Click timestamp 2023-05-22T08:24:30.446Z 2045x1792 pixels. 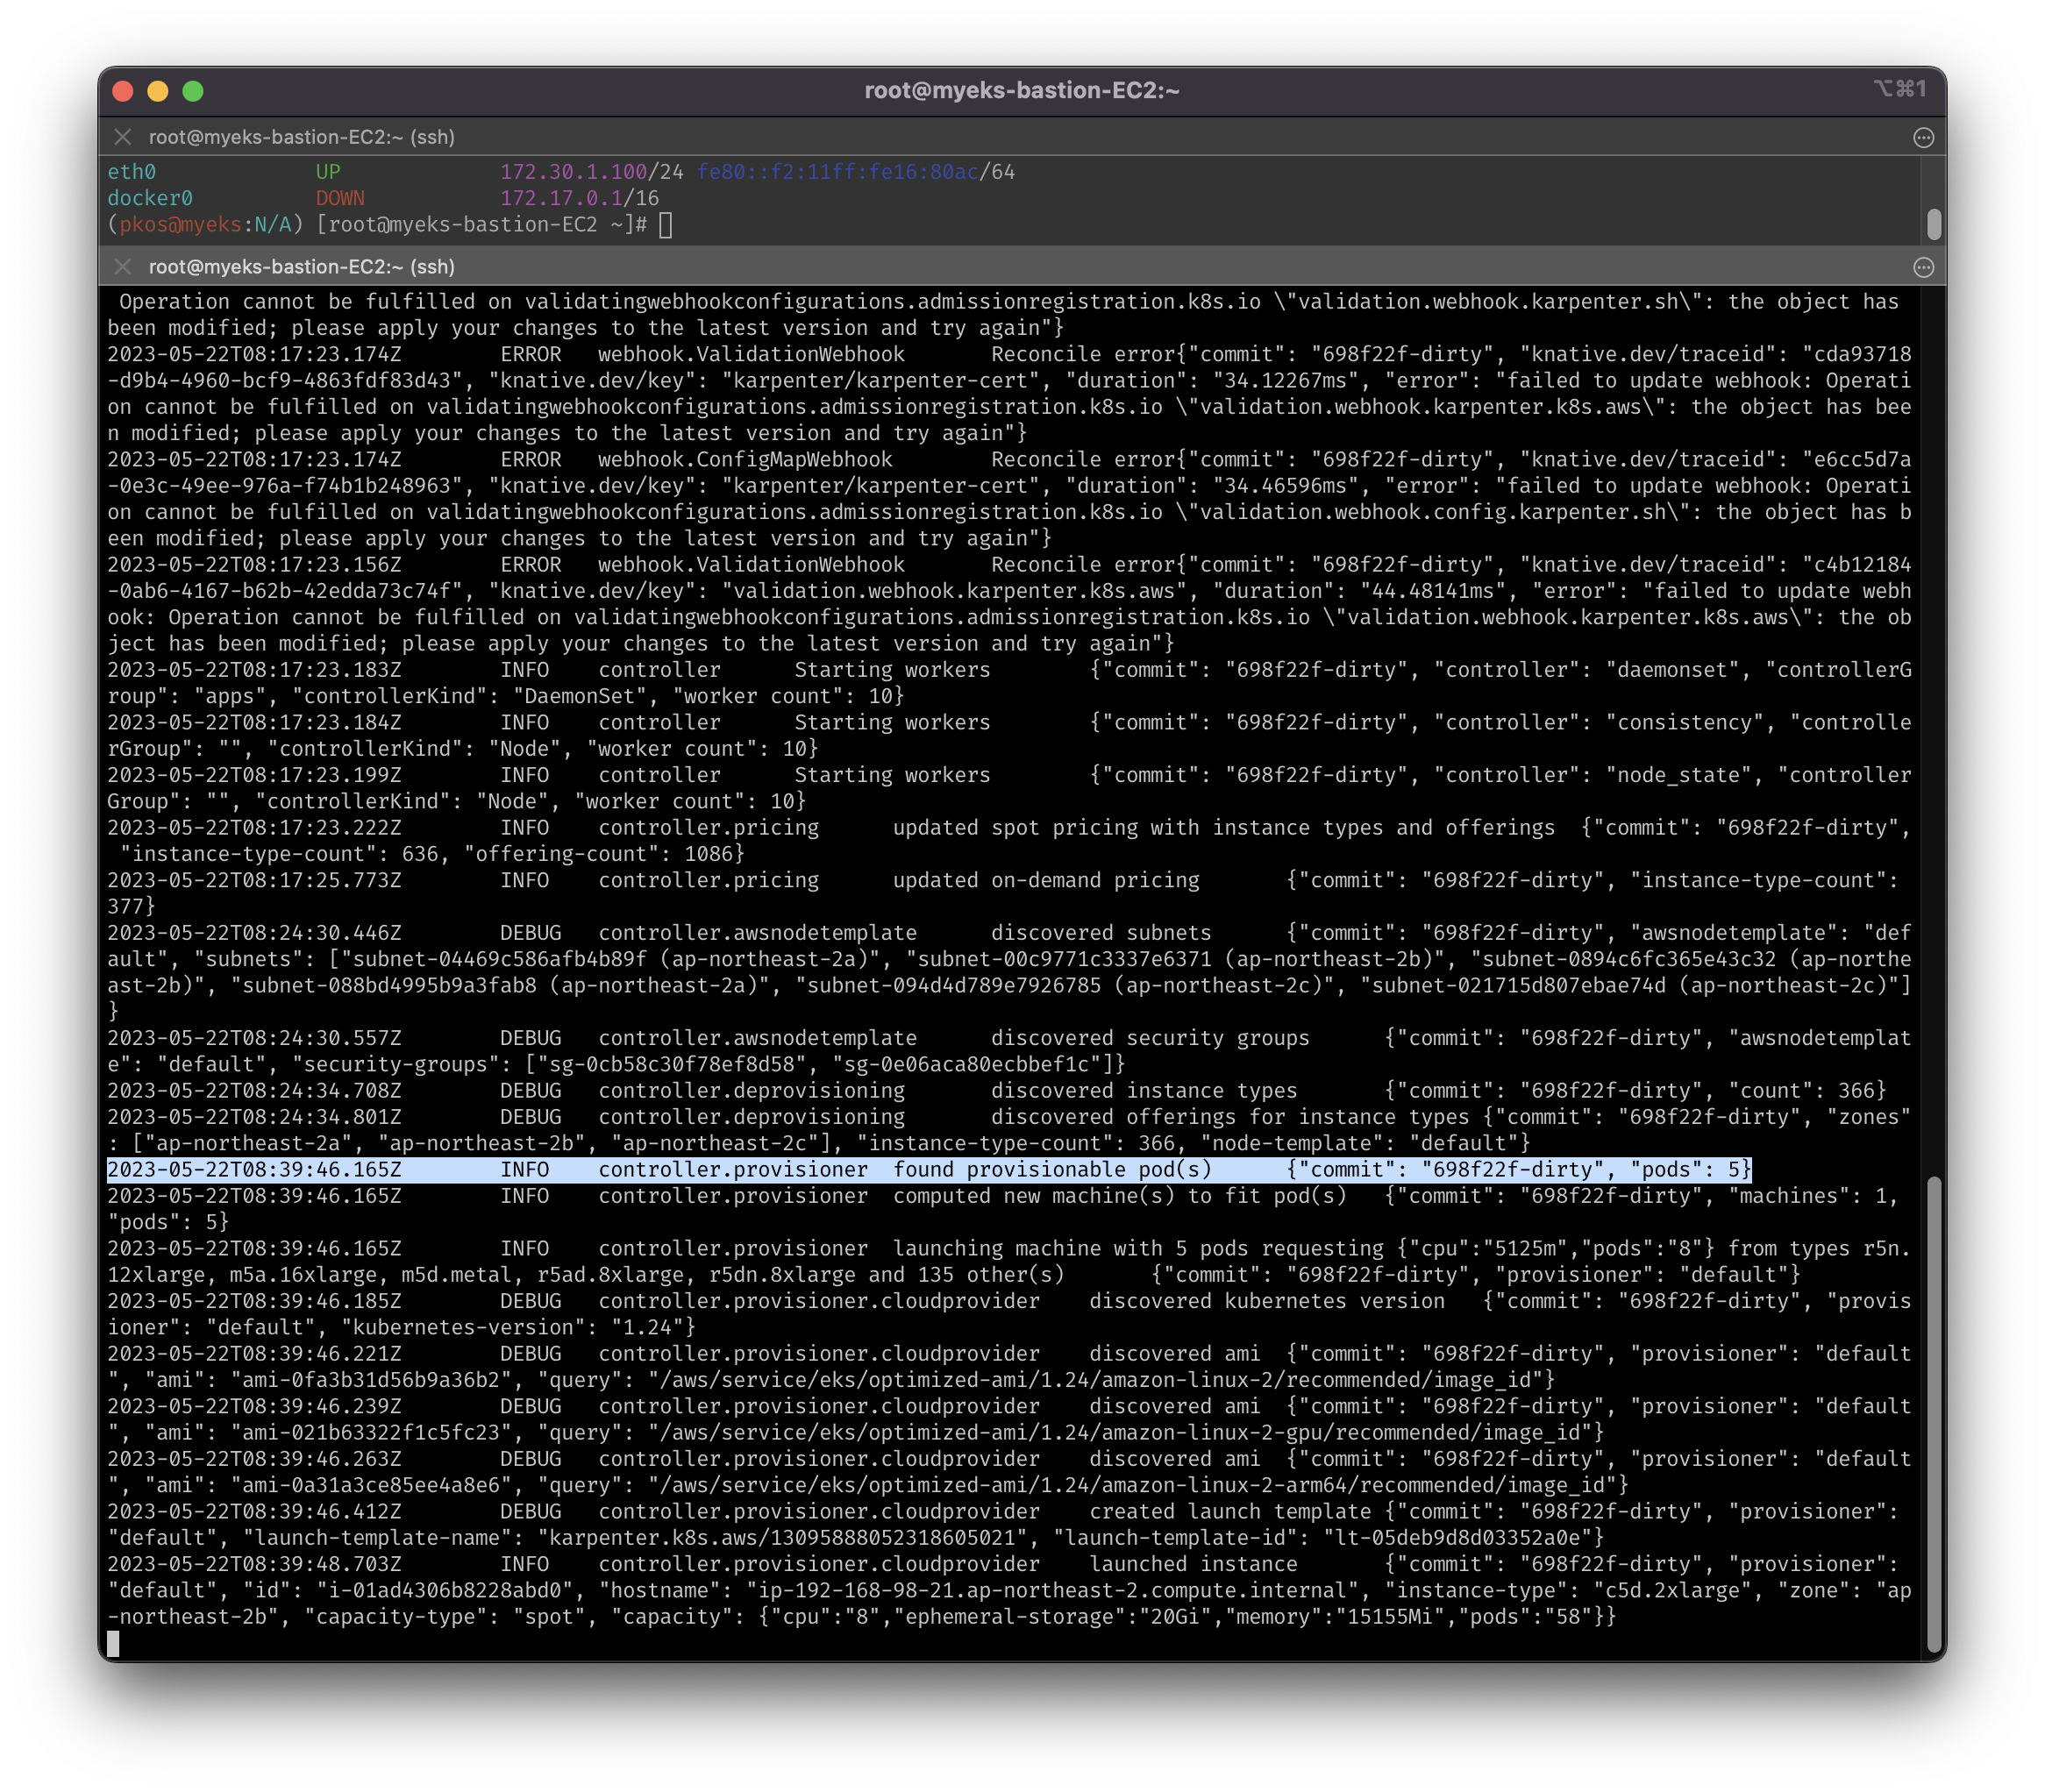(254, 933)
